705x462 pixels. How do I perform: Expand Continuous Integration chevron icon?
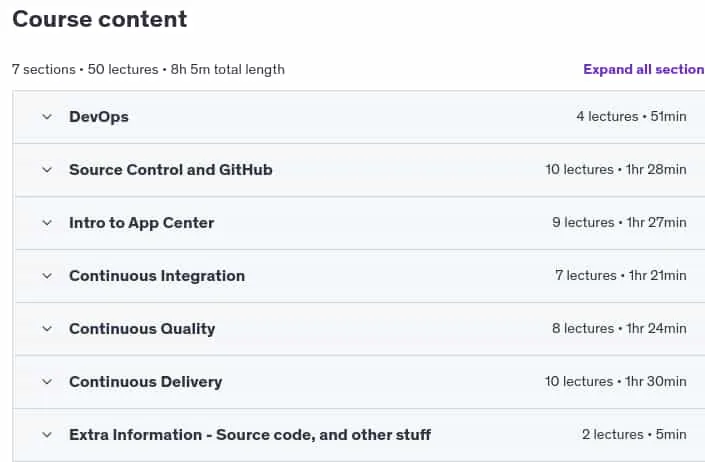[x=47, y=276]
